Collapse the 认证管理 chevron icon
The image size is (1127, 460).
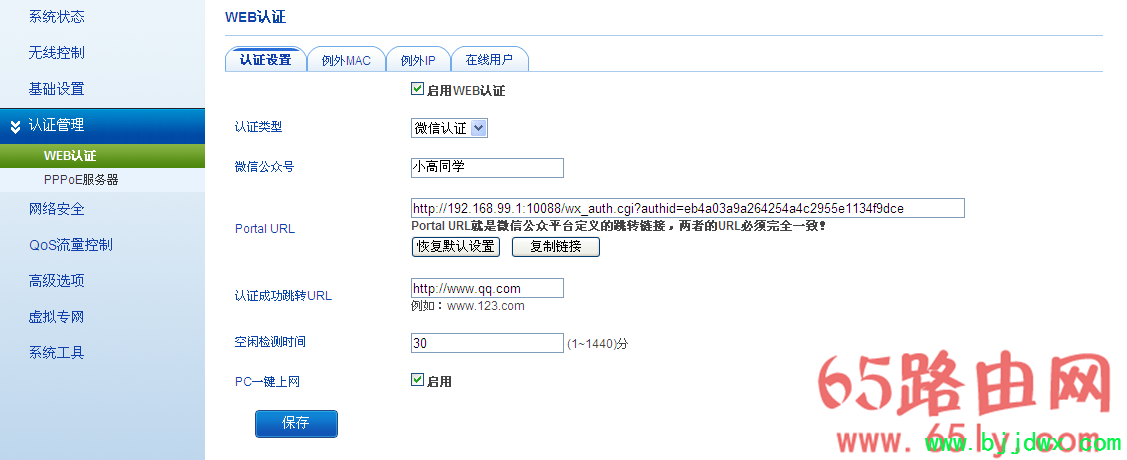[14, 126]
